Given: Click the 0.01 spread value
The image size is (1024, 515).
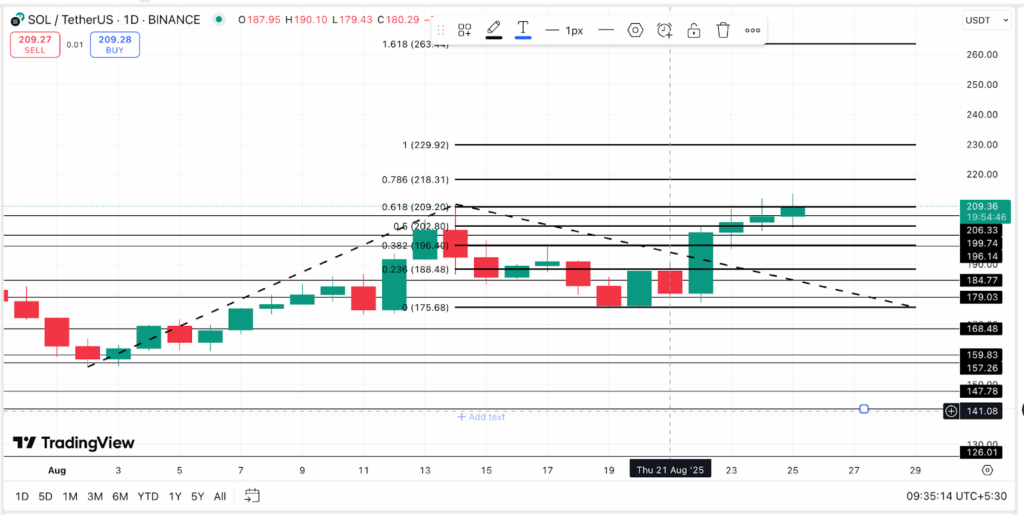Looking at the screenshot, I should [75, 44].
